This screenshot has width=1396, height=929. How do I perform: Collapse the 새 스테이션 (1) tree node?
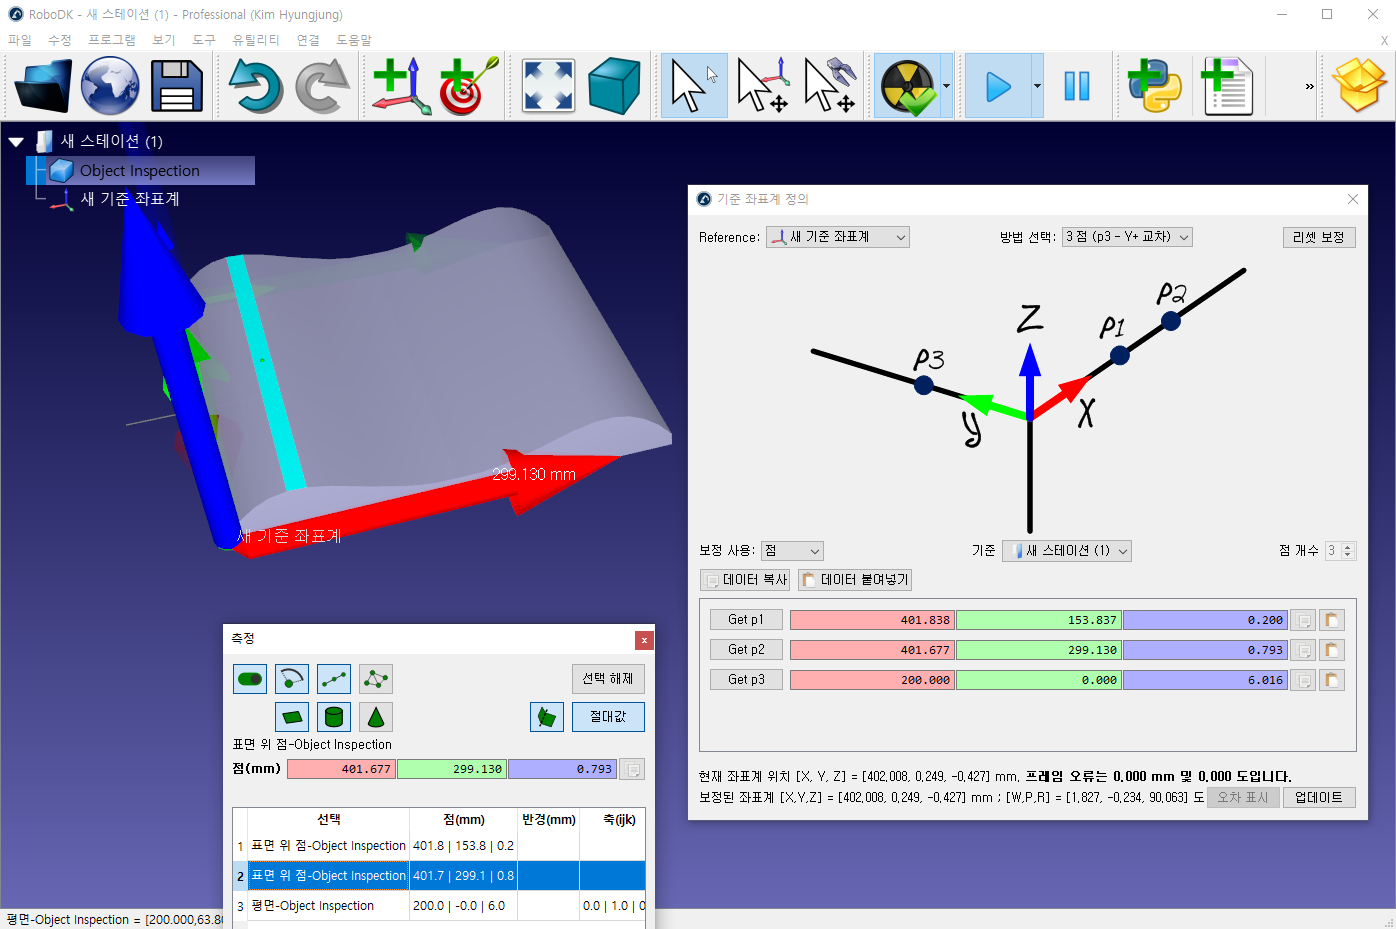click(x=16, y=142)
